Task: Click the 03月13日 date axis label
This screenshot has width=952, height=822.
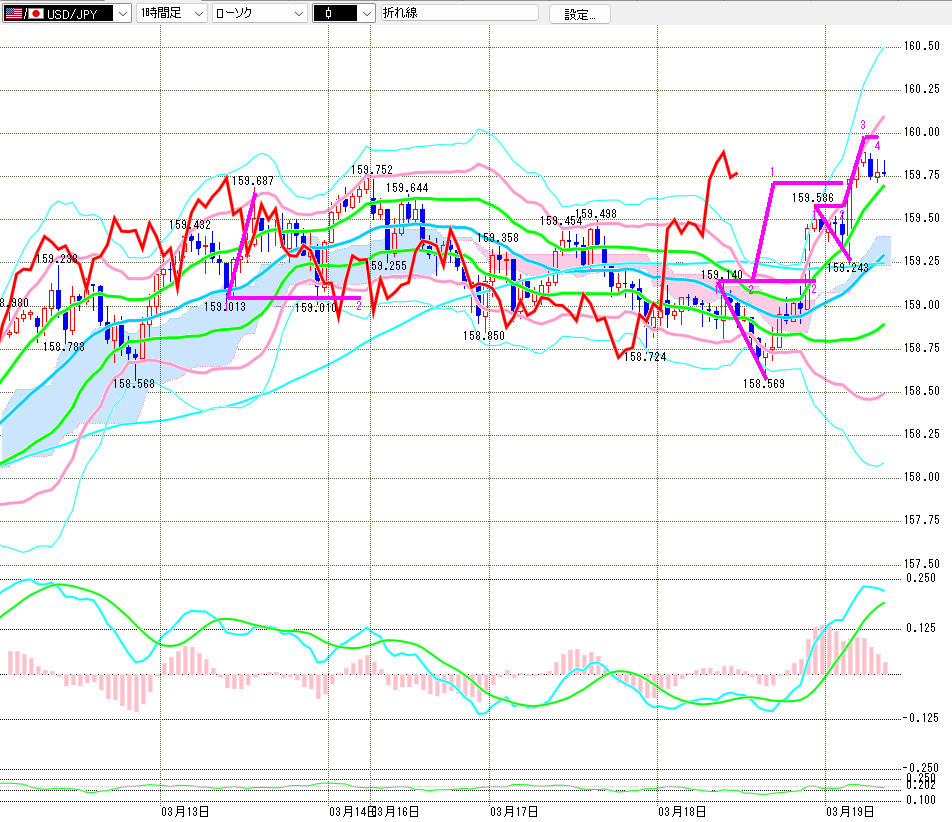Action: (184, 810)
